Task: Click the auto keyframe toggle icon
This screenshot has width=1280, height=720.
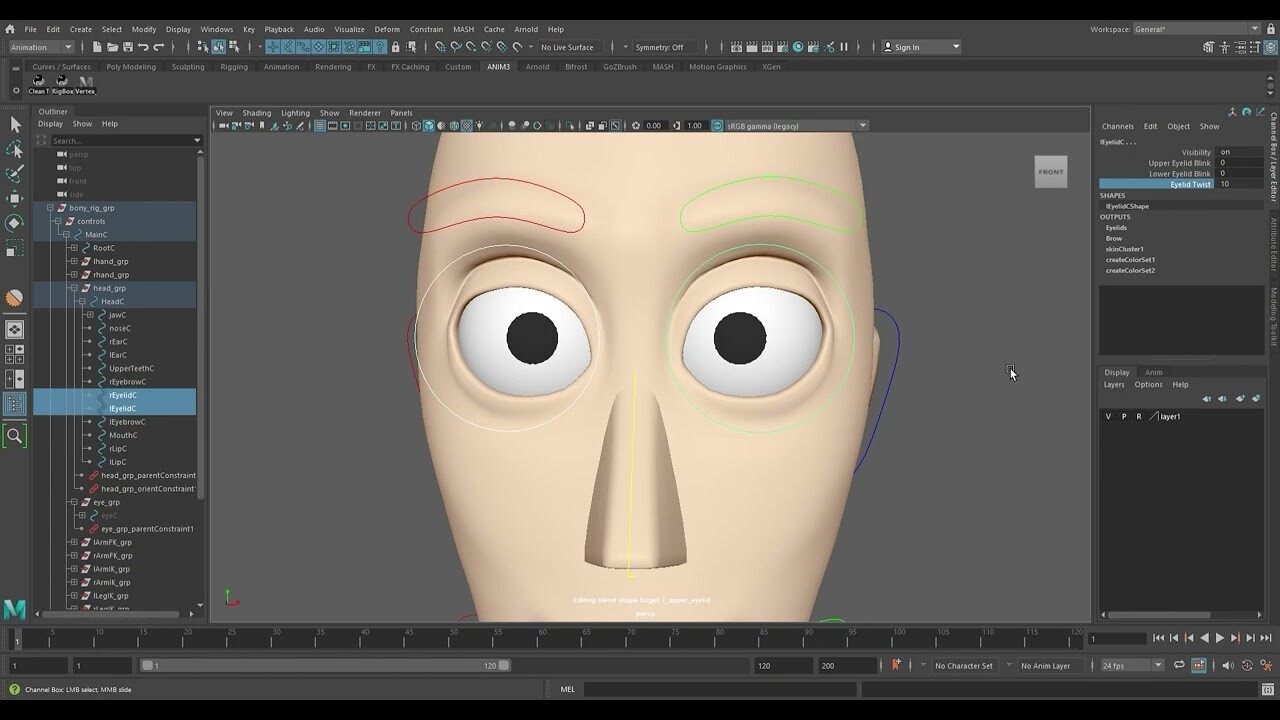Action: [x=1199, y=665]
